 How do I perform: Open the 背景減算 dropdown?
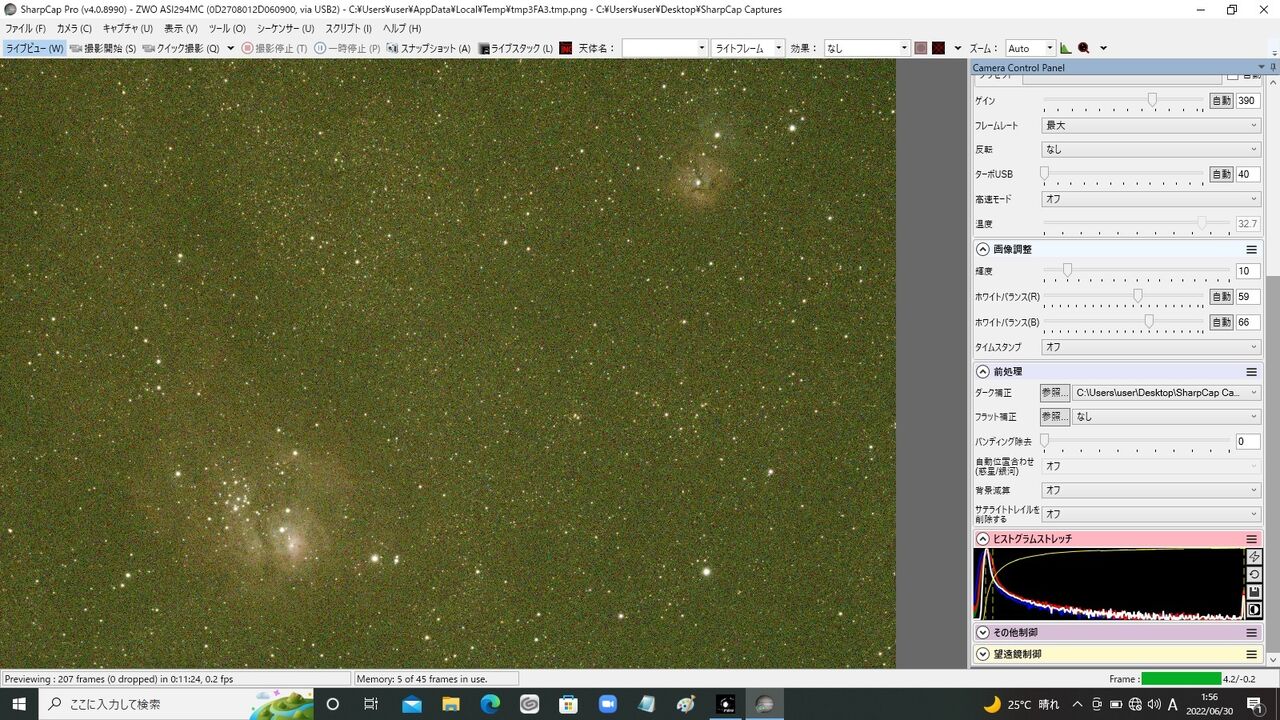(x=1151, y=490)
